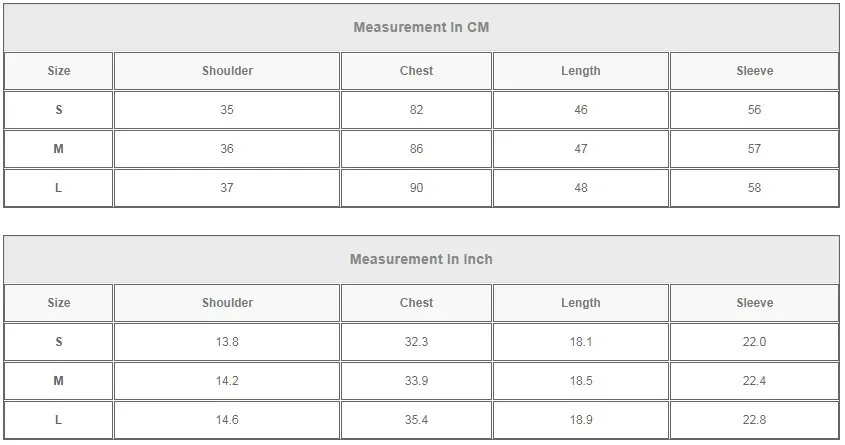Click the chest value 35.4 cell
845x445 pixels.
click(416, 420)
